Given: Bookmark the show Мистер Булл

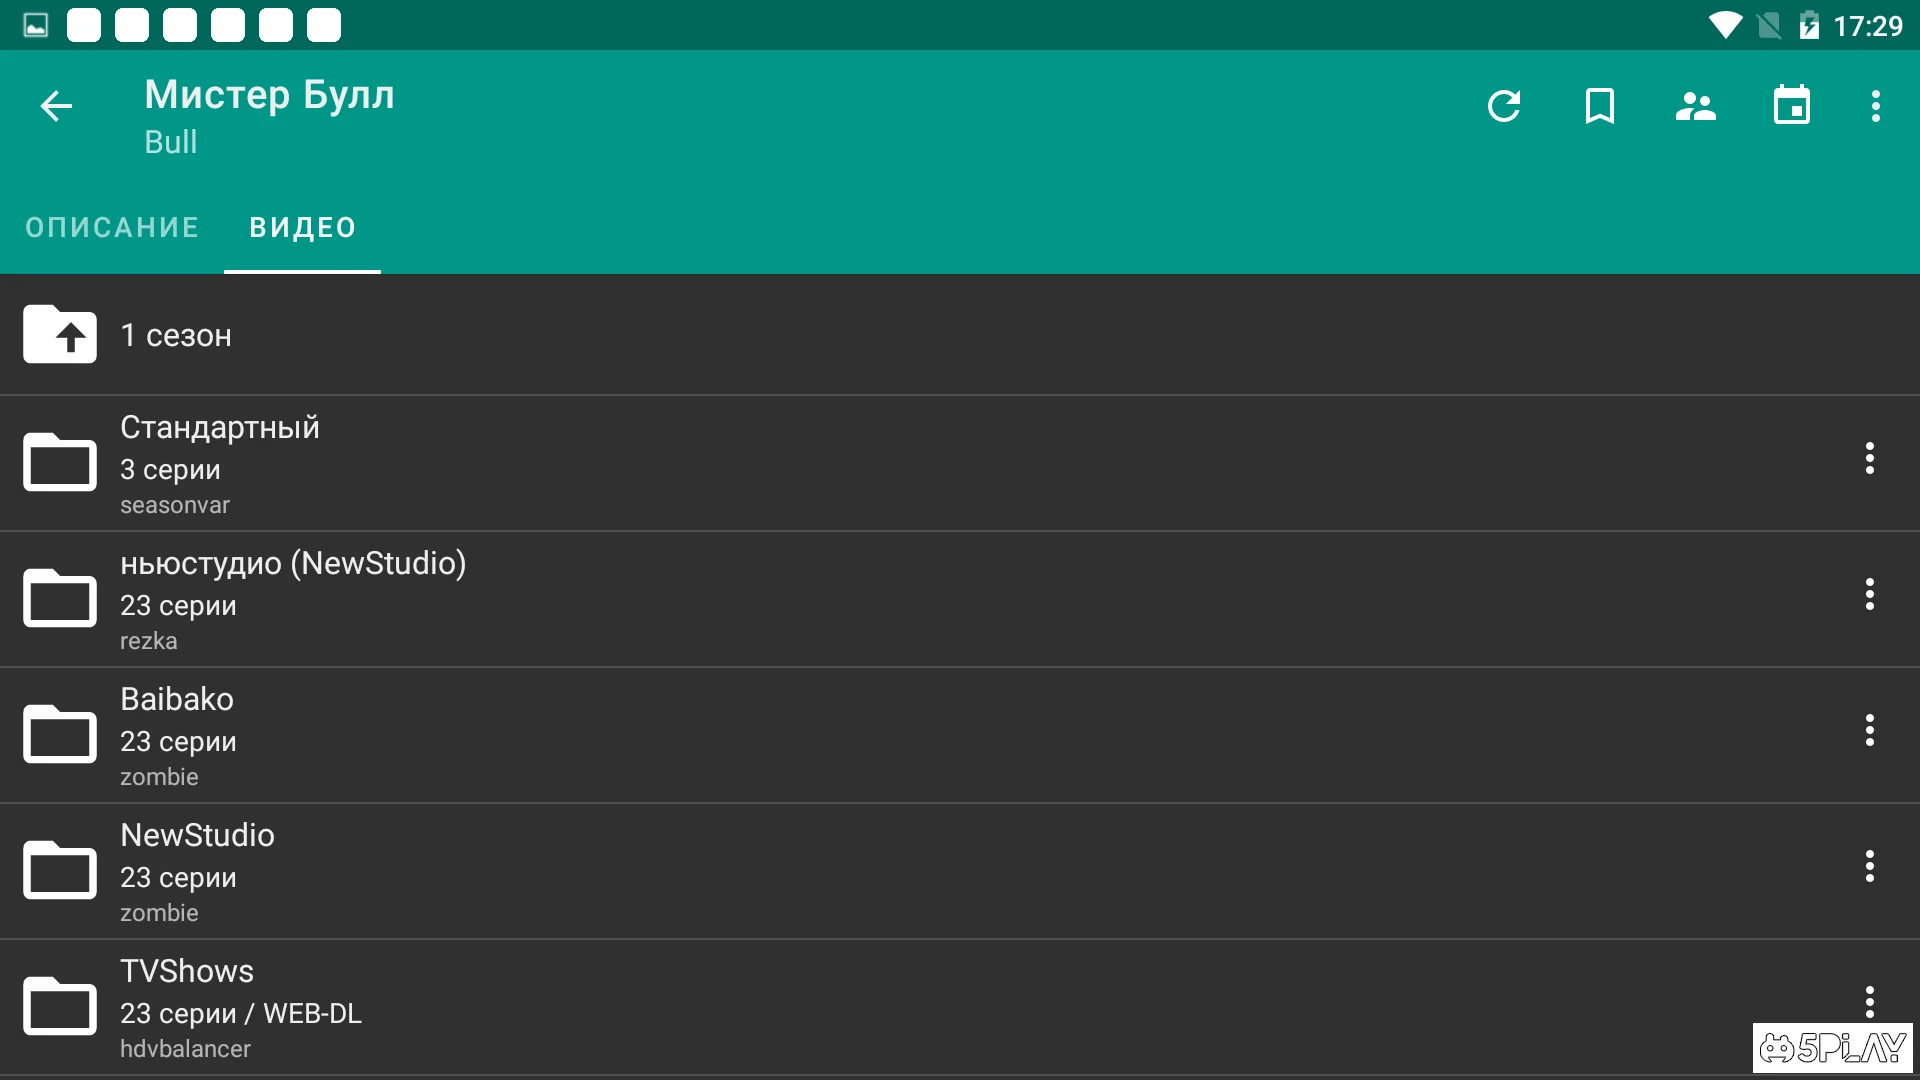Looking at the screenshot, I should [x=1600, y=106].
